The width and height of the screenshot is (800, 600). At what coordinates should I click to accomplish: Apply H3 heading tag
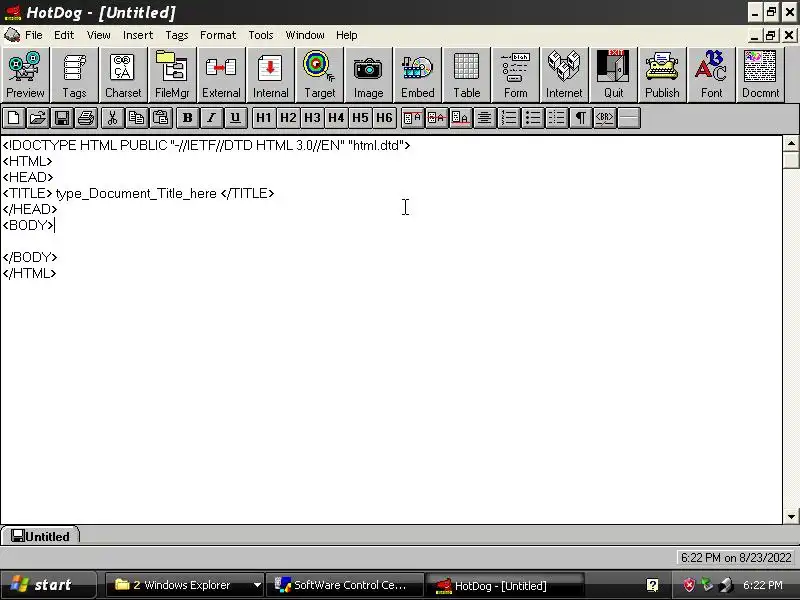coord(312,118)
